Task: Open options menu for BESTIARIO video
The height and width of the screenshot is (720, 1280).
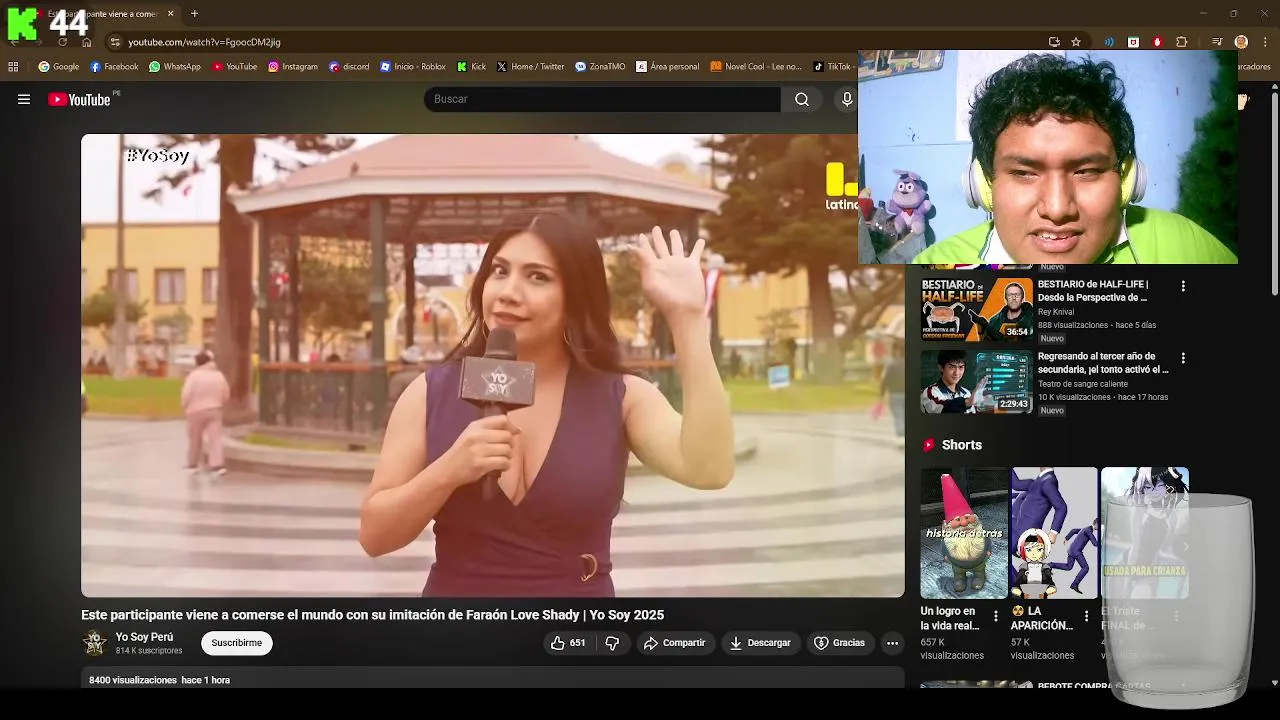Action: 1183,286
